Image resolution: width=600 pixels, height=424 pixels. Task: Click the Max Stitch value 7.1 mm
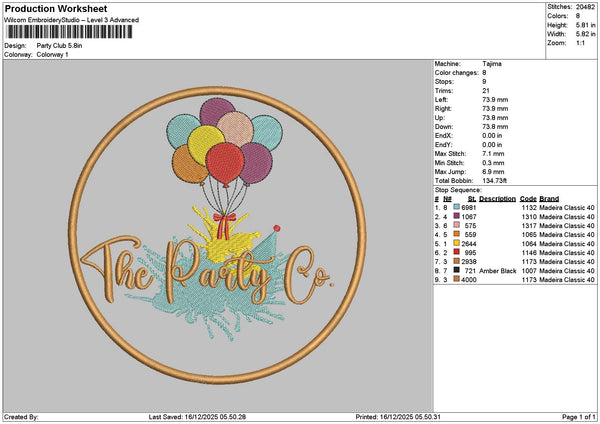click(493, 153)
